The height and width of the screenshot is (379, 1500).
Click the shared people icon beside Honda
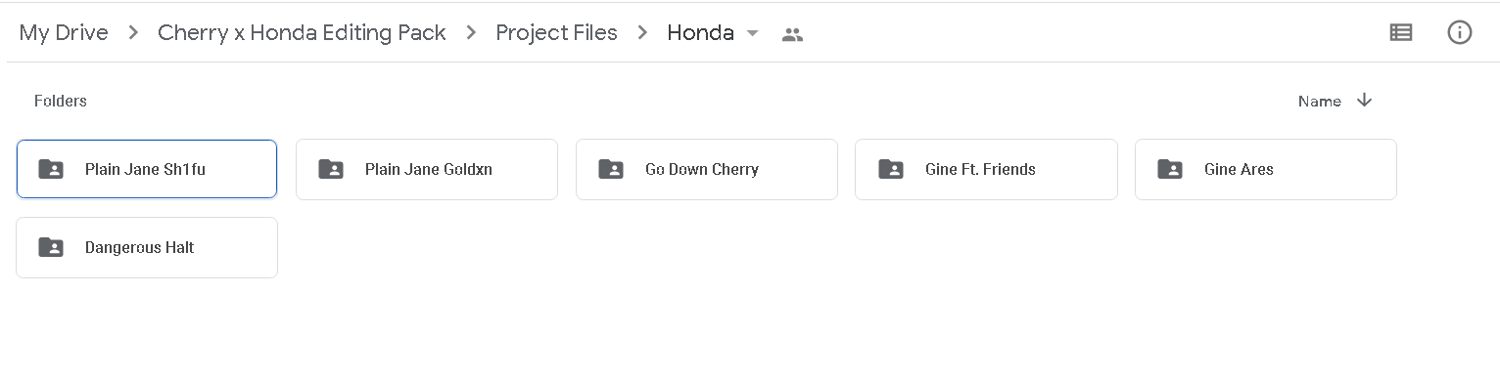793,34
